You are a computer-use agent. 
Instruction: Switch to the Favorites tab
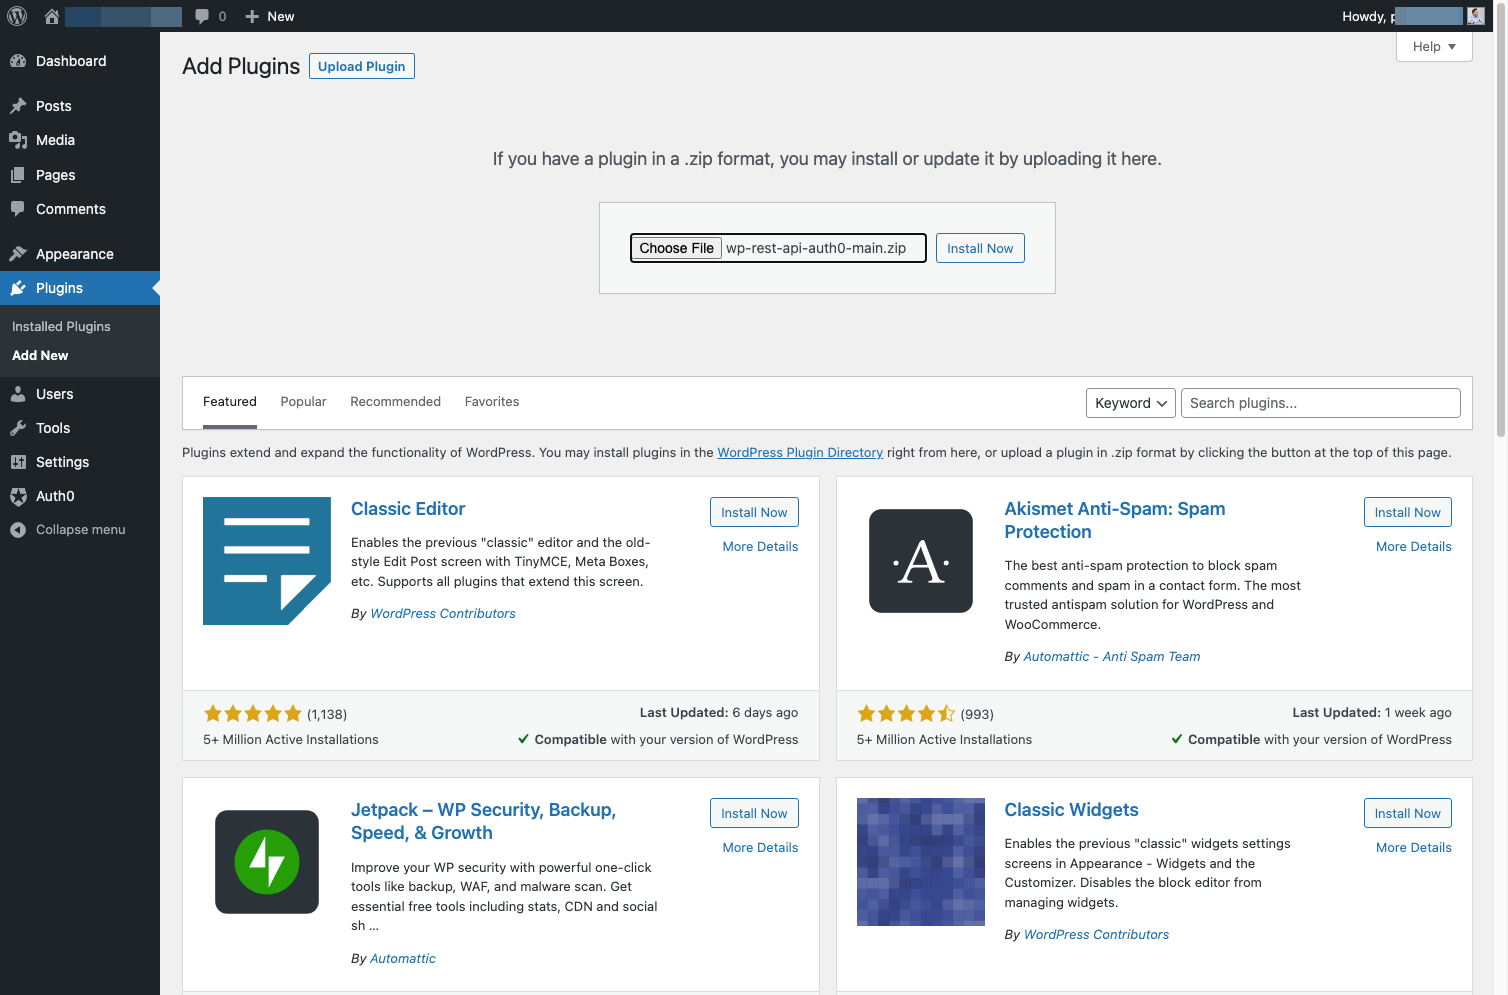tap(492, 402)
